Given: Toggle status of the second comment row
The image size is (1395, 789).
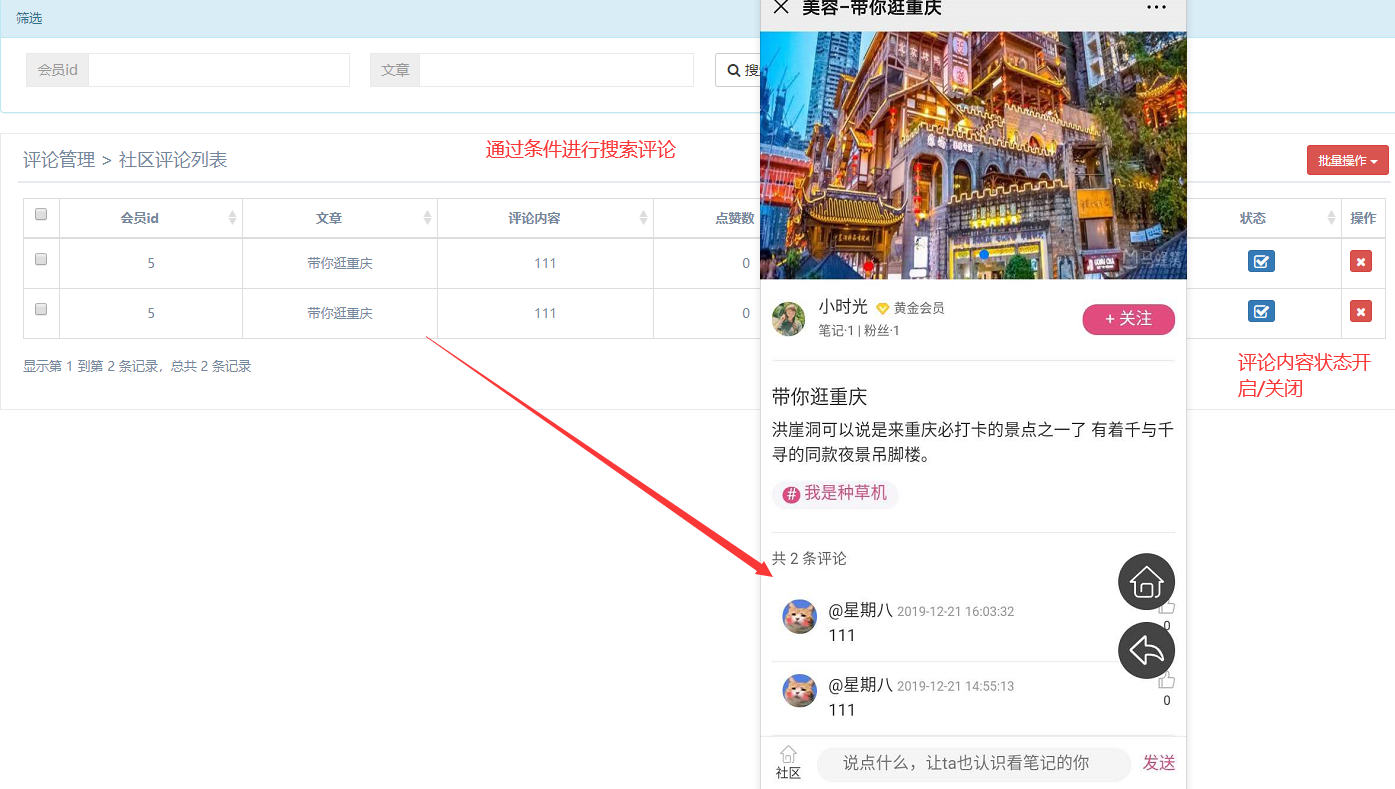Looking at the screenshot, I should point(1261,311).
